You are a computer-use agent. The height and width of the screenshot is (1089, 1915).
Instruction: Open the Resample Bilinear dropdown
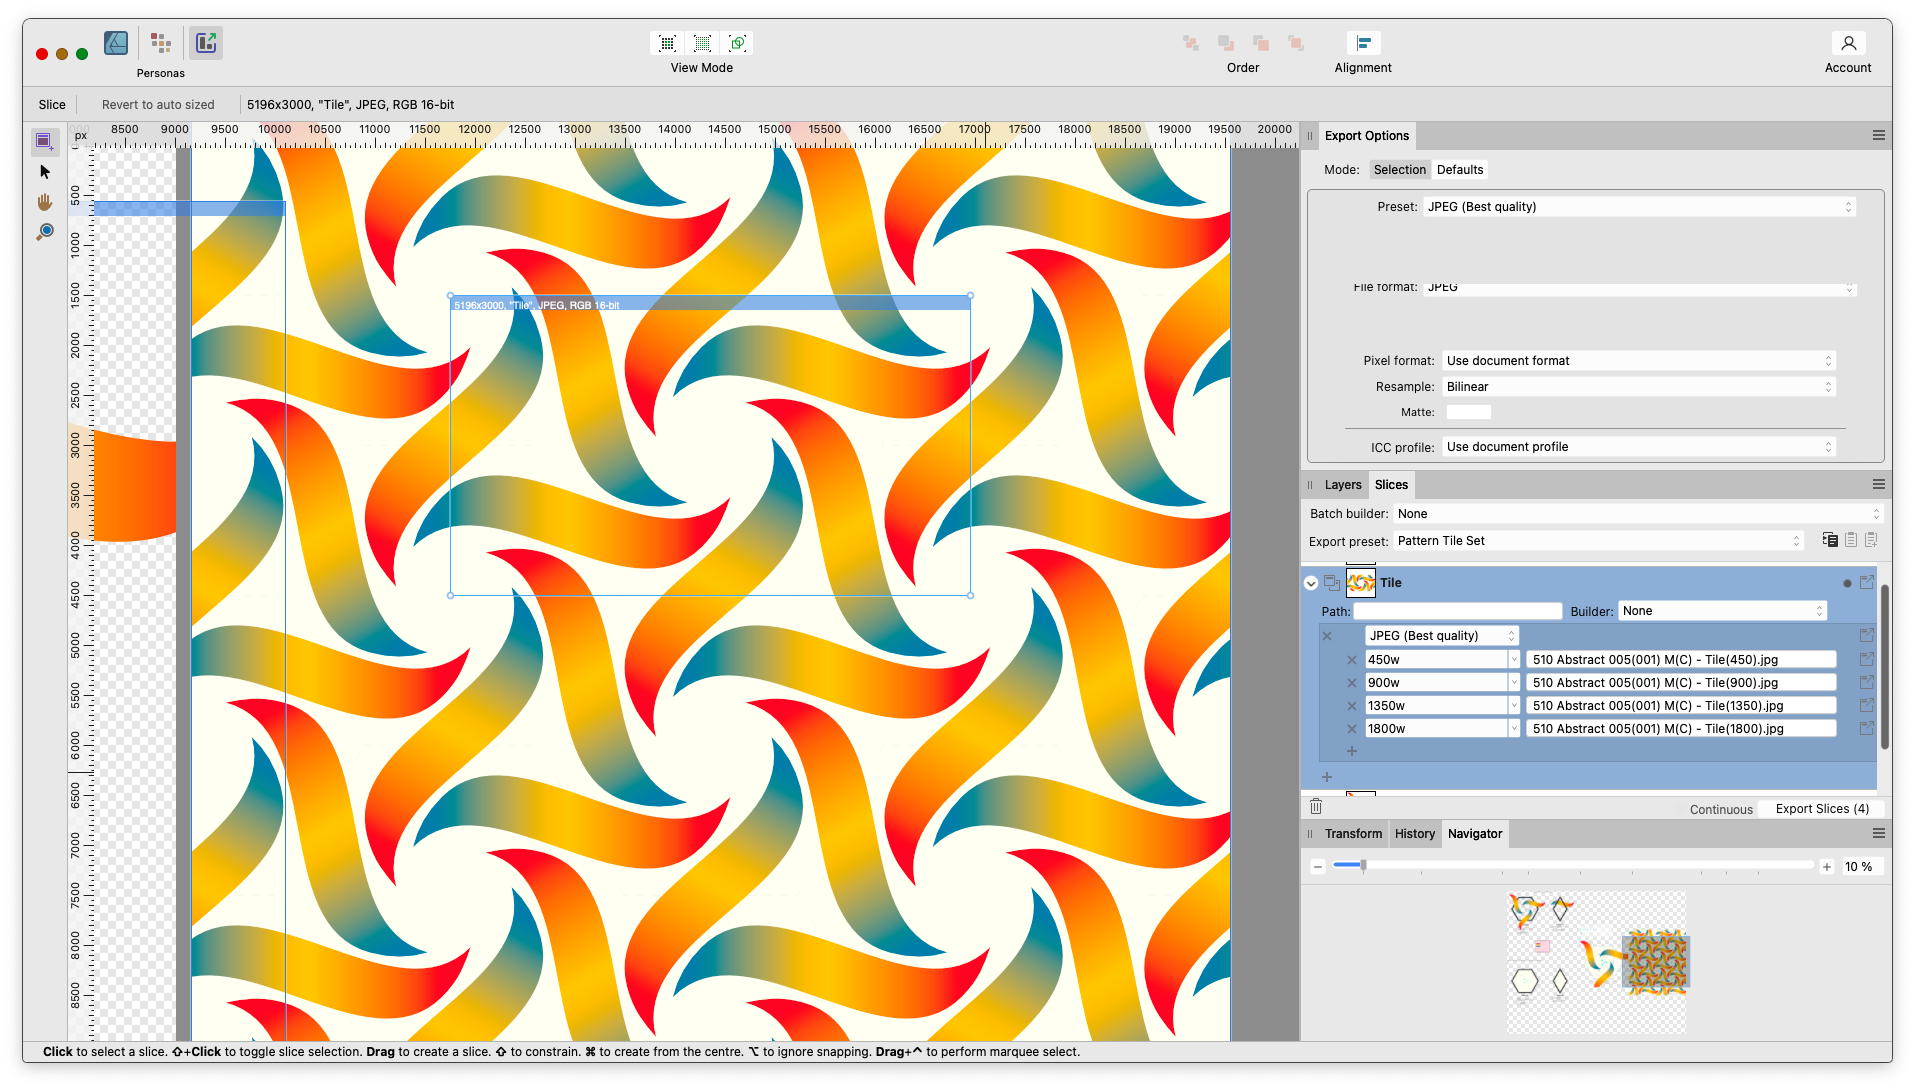[1639, 387]
